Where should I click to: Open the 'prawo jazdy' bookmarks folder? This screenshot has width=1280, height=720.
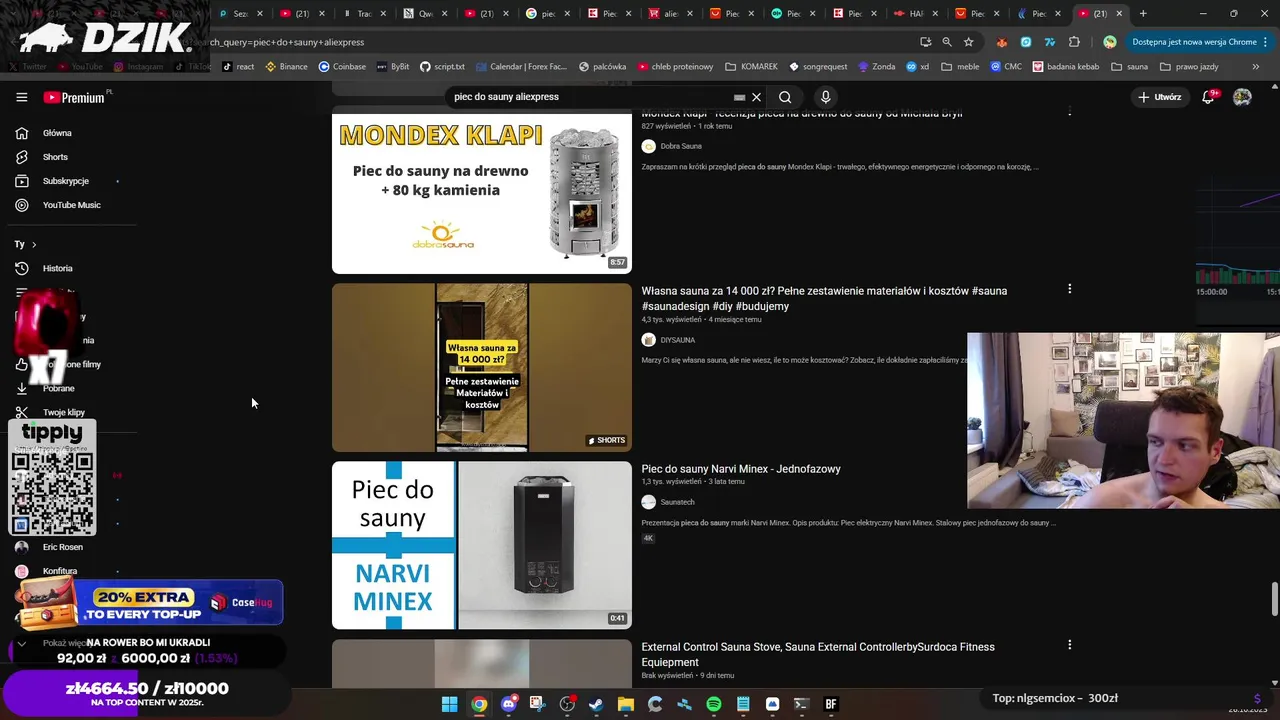pos(1189,67)
